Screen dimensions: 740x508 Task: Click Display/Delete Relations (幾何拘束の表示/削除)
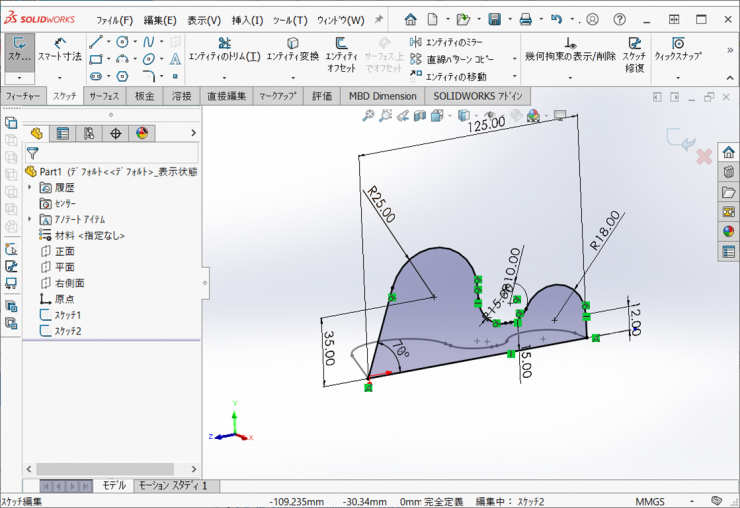point(570,50)
